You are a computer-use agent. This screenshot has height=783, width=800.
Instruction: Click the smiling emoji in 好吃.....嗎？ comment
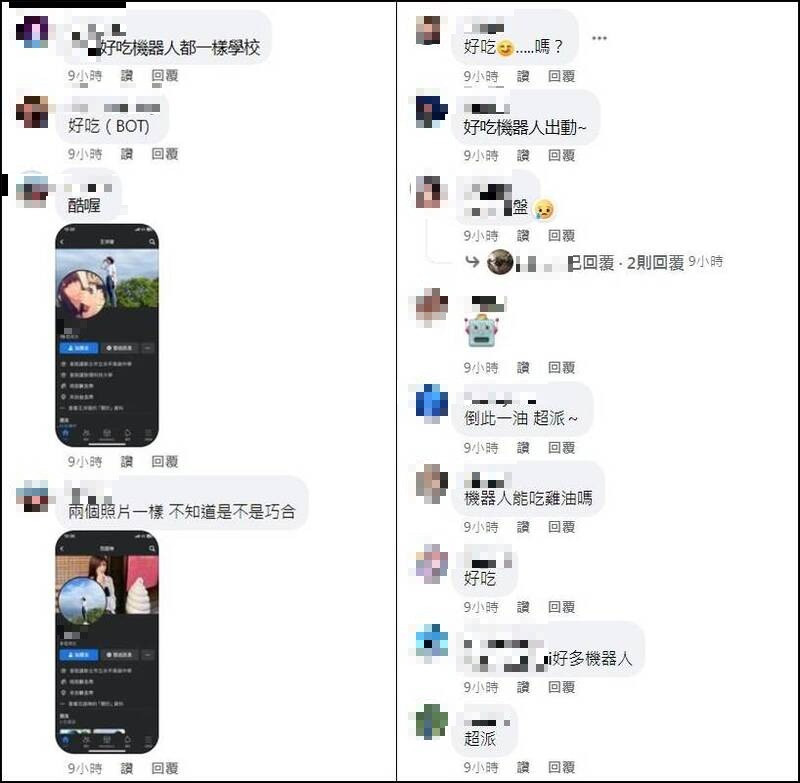point(505,48)
